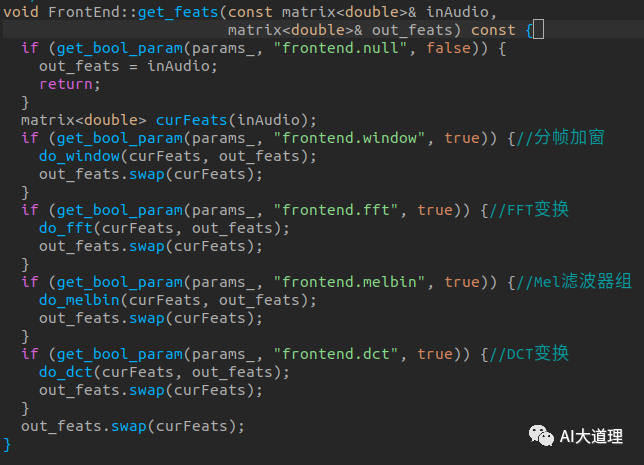Click the //Mel滤波器组 comment
Screen dimensions: 644x465
[x=574, y=281]
